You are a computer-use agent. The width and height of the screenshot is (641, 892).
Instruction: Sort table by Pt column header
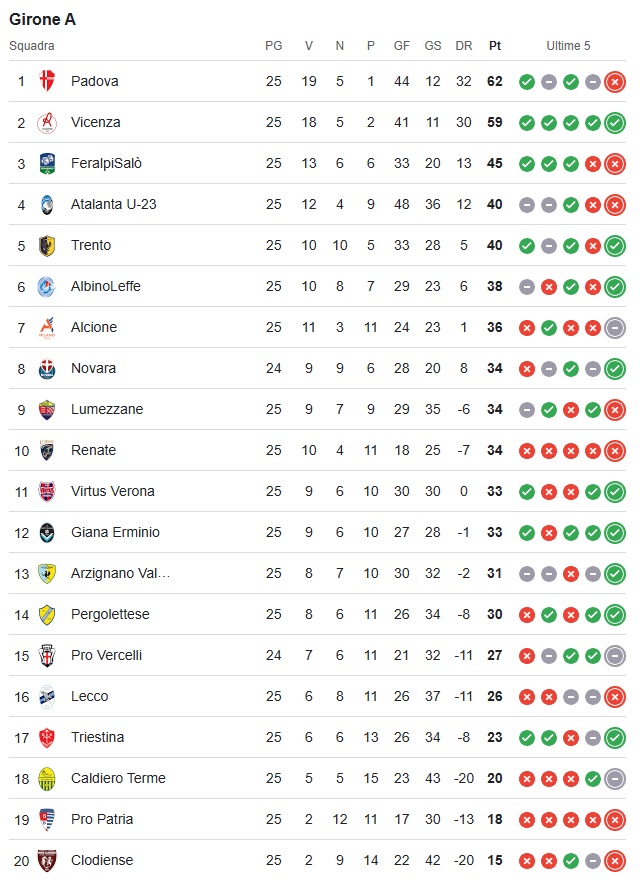pos(495,46)
